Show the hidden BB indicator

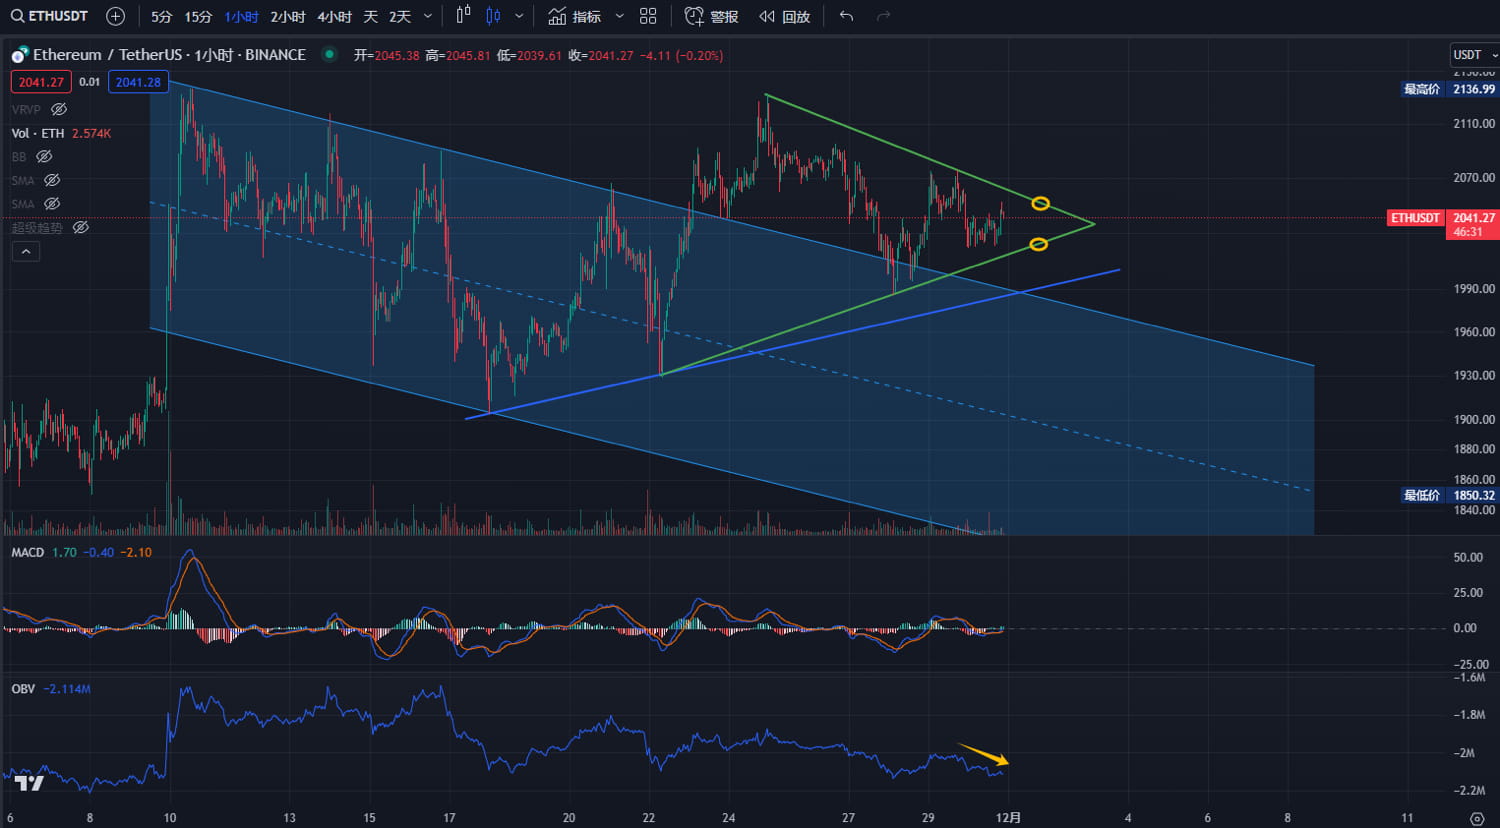tap(44, 157)
